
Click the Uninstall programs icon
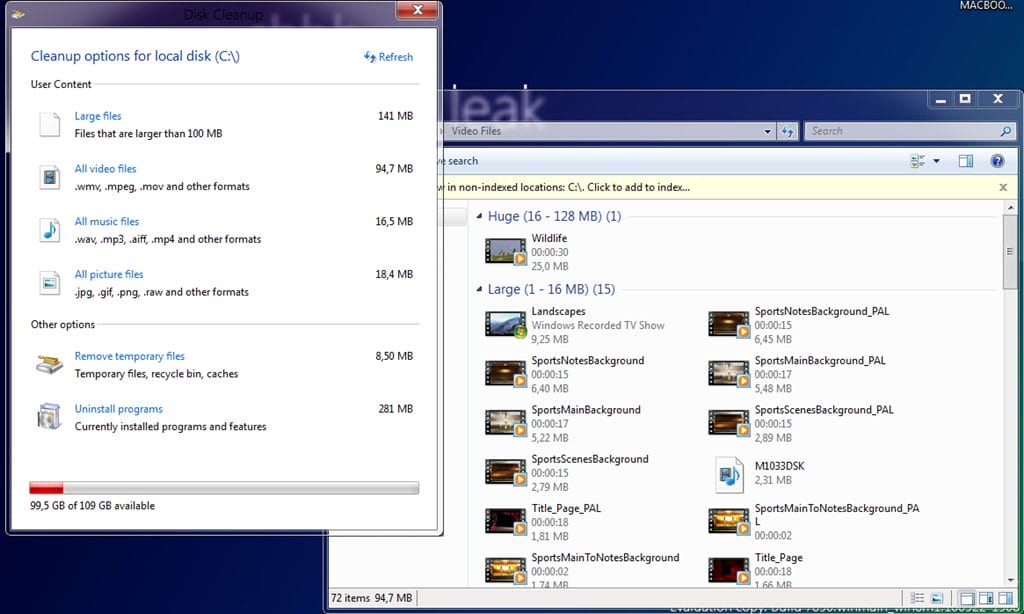click(50, 417)
